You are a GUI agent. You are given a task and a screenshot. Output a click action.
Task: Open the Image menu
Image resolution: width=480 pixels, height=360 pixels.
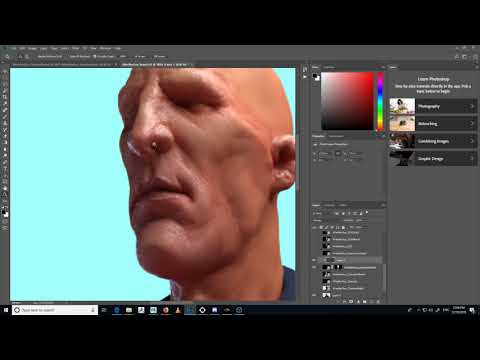[x=32, y=48]
